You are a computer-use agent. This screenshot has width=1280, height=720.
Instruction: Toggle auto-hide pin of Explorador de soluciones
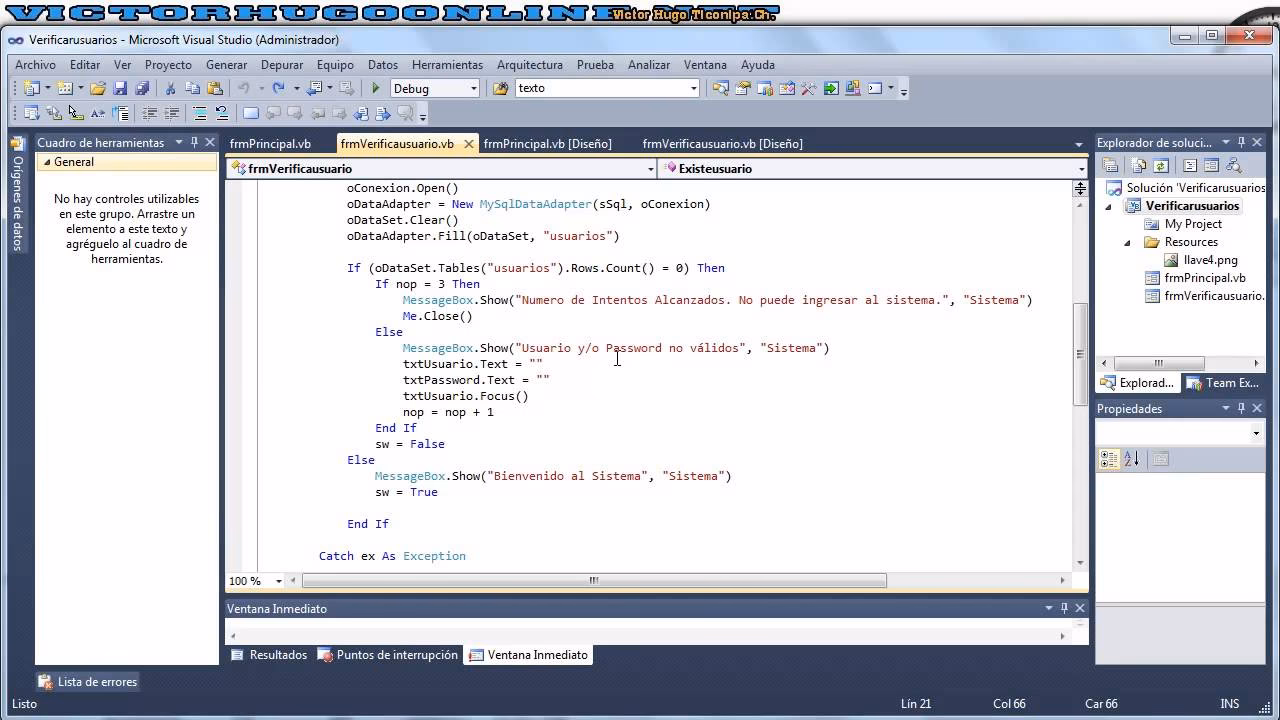click(x=1241, y=143)
